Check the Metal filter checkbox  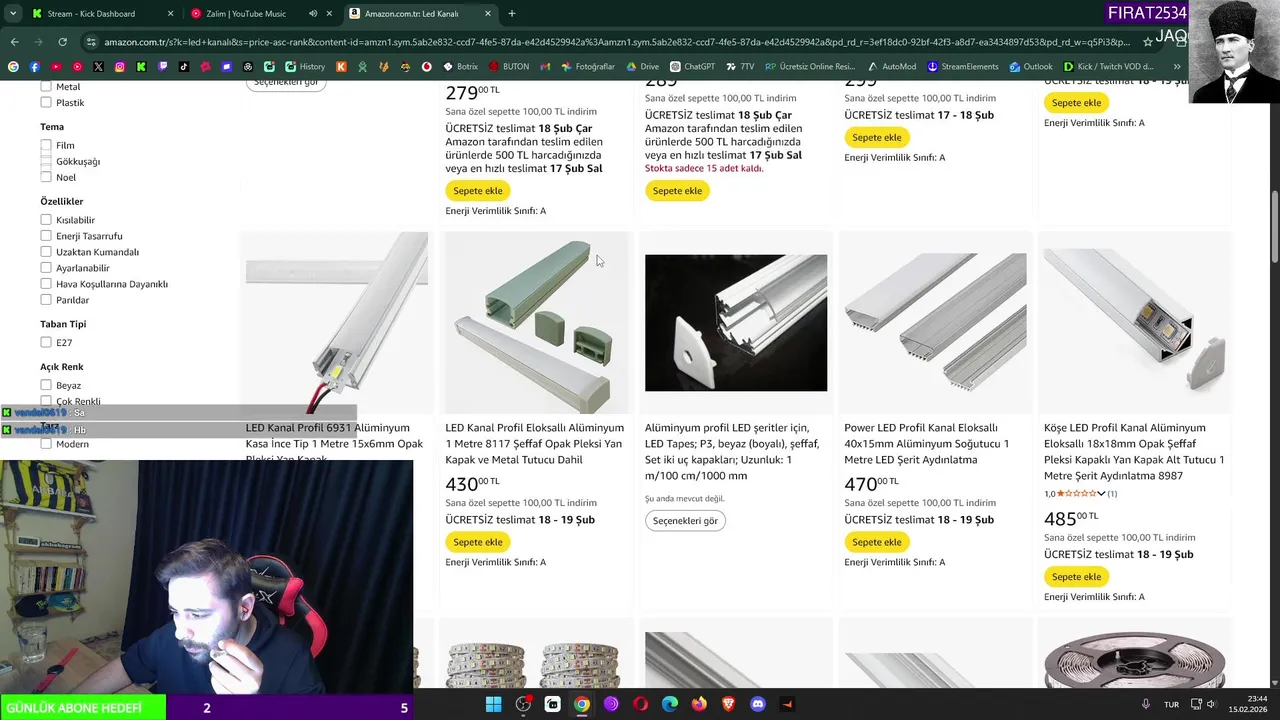tap(46, 87)
